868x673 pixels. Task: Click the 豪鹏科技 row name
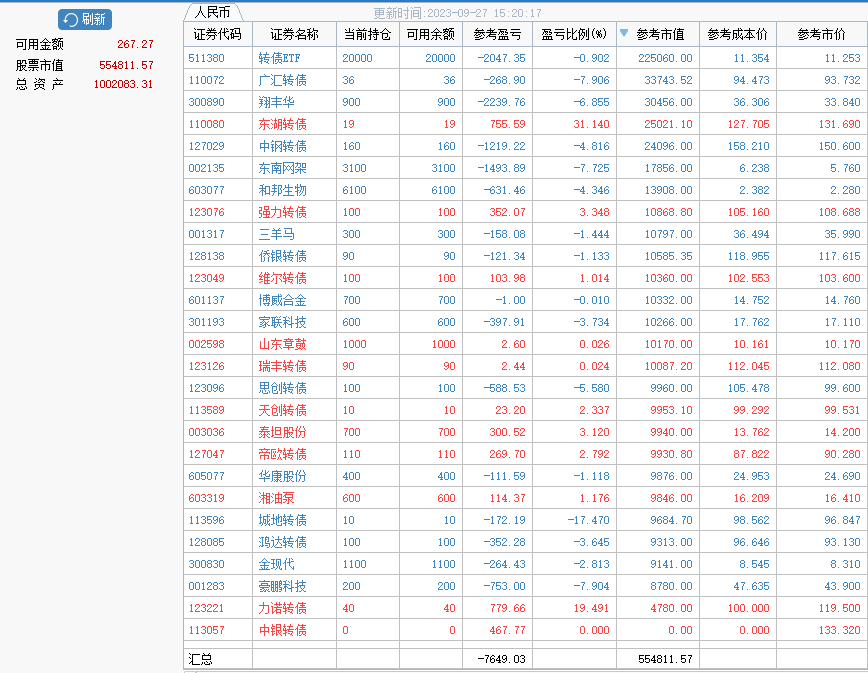pyautogui.click(x=282, y=586)
